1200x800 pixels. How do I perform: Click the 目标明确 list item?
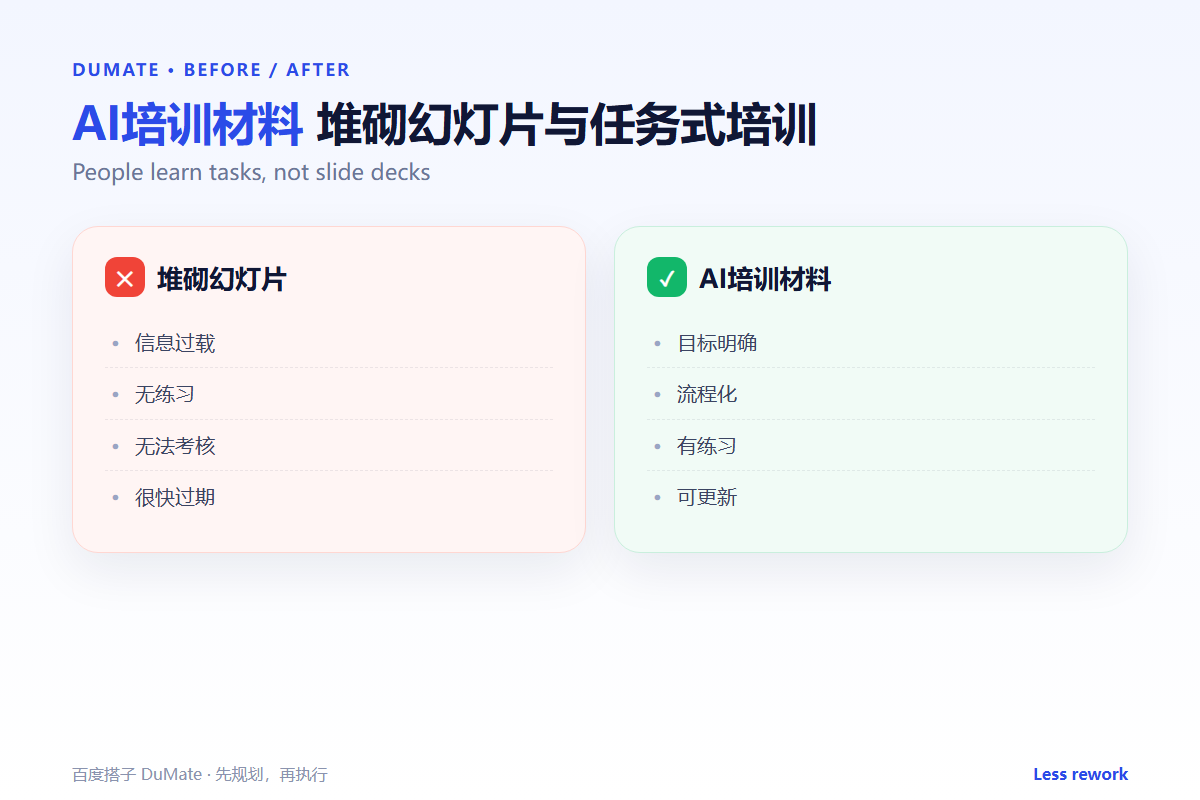point(871,343)
